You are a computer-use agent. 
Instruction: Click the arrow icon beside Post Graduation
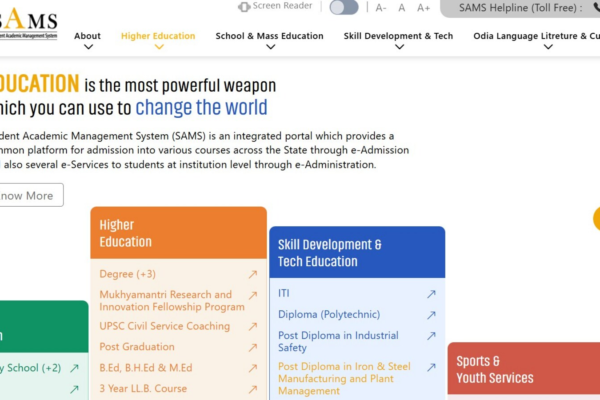click(253, 347)
